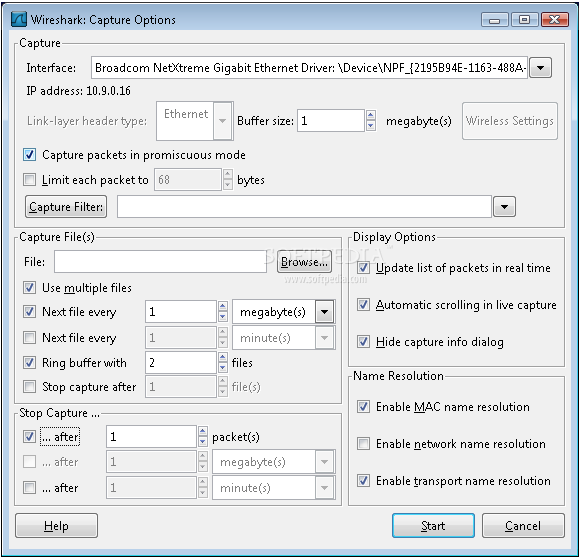Cancel the capture options dialog
The width and height of the screenshot is (579, 557).
point(523,526)
